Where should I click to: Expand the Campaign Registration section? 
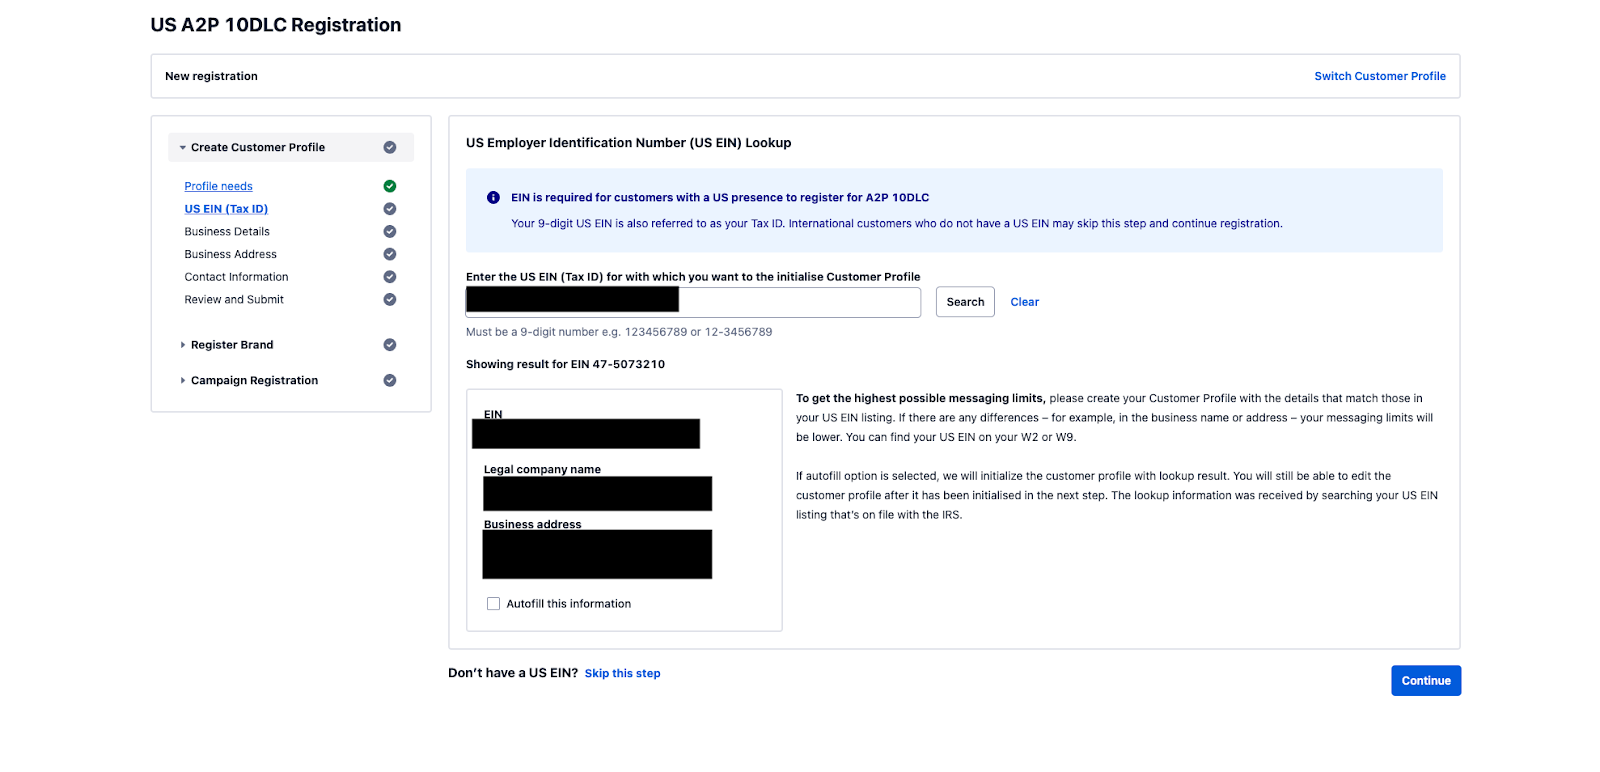click(x=183, y=381)
